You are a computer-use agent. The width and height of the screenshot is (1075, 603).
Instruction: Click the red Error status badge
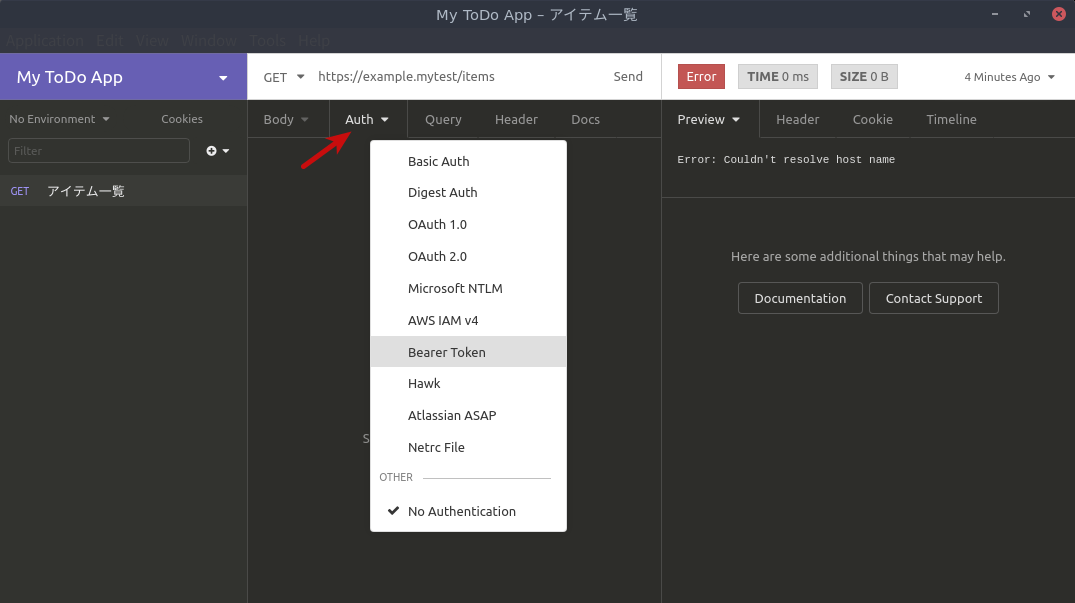pyautogui.click(x=701, y=76)
